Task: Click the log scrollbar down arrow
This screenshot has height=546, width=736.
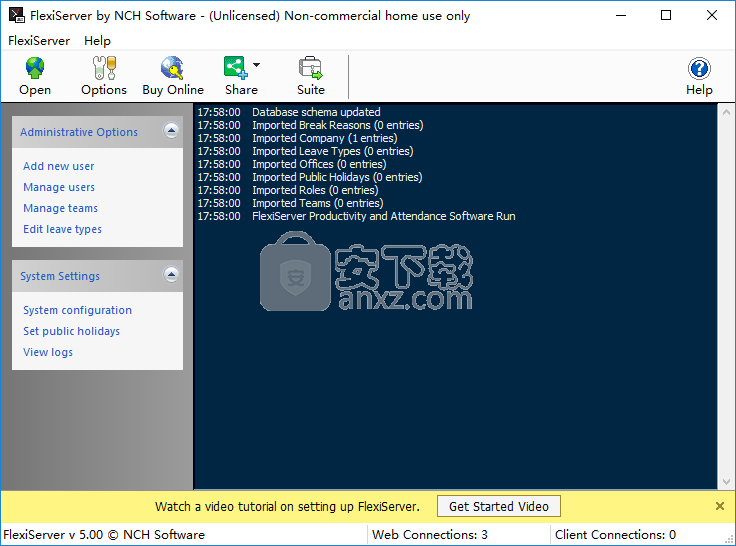Action: point(726,482)
